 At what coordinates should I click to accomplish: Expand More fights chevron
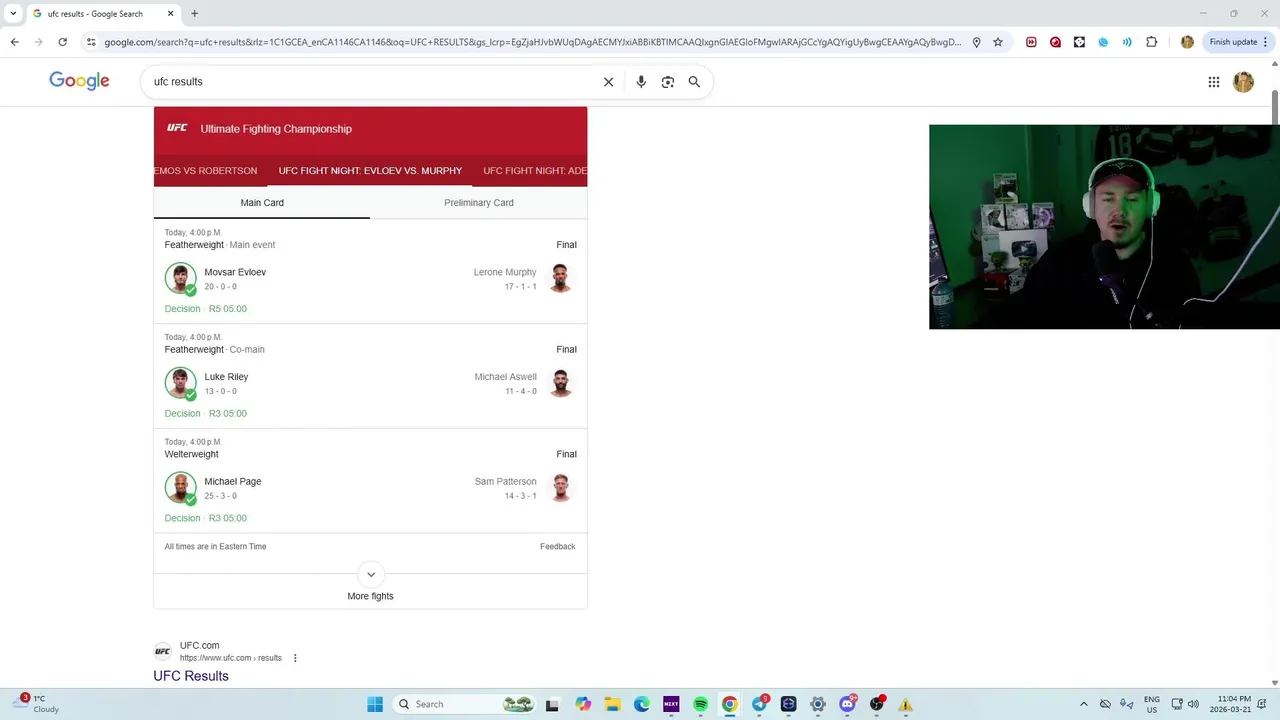[x=371, y=574]
